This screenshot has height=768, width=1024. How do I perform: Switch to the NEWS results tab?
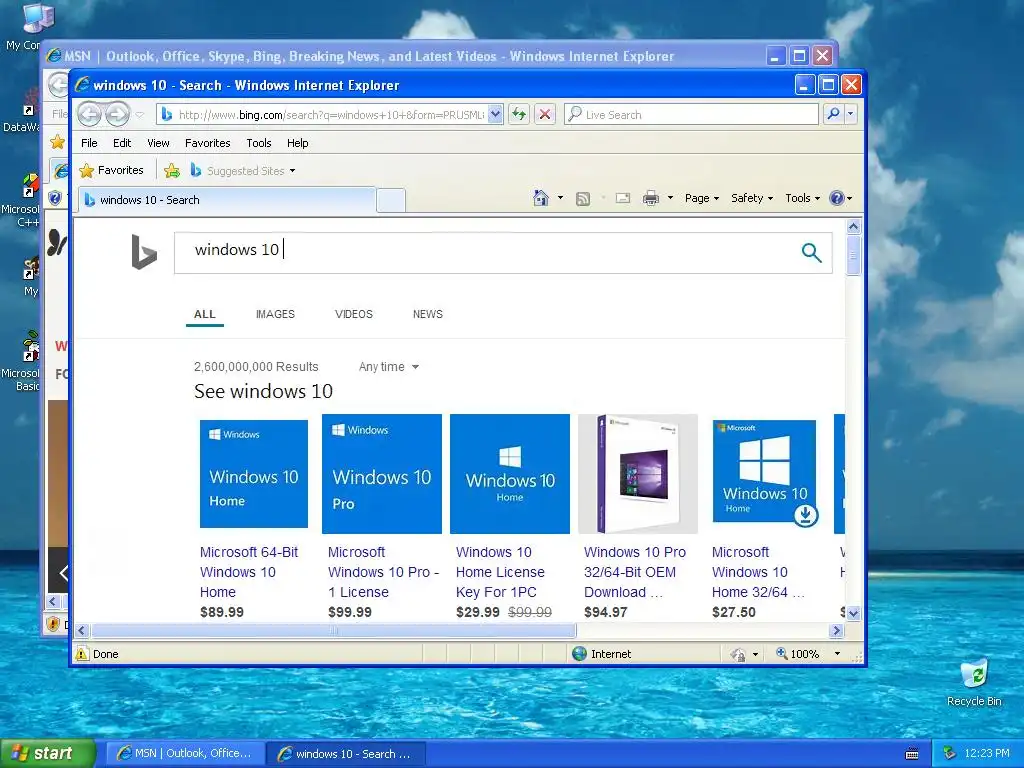pos(428,314)
